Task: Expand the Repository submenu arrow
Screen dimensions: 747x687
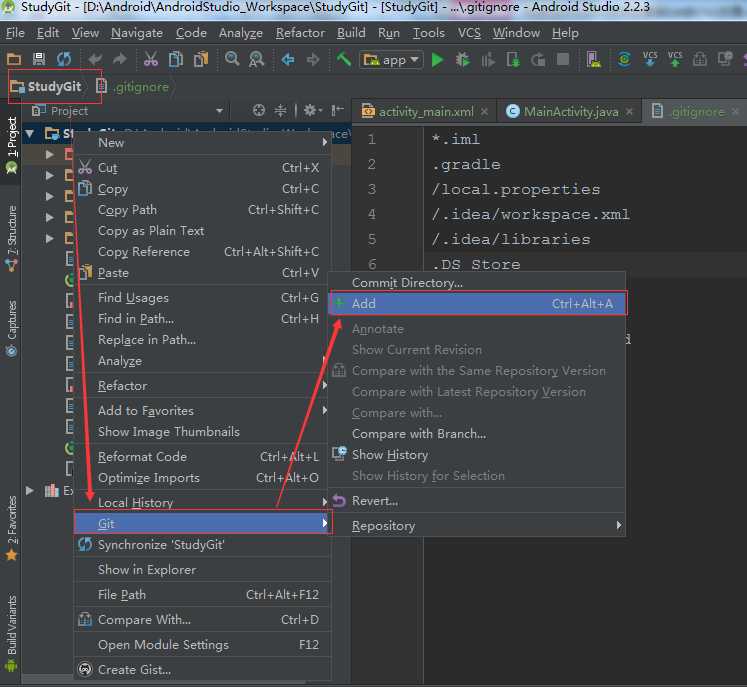Action: point(618,525)
